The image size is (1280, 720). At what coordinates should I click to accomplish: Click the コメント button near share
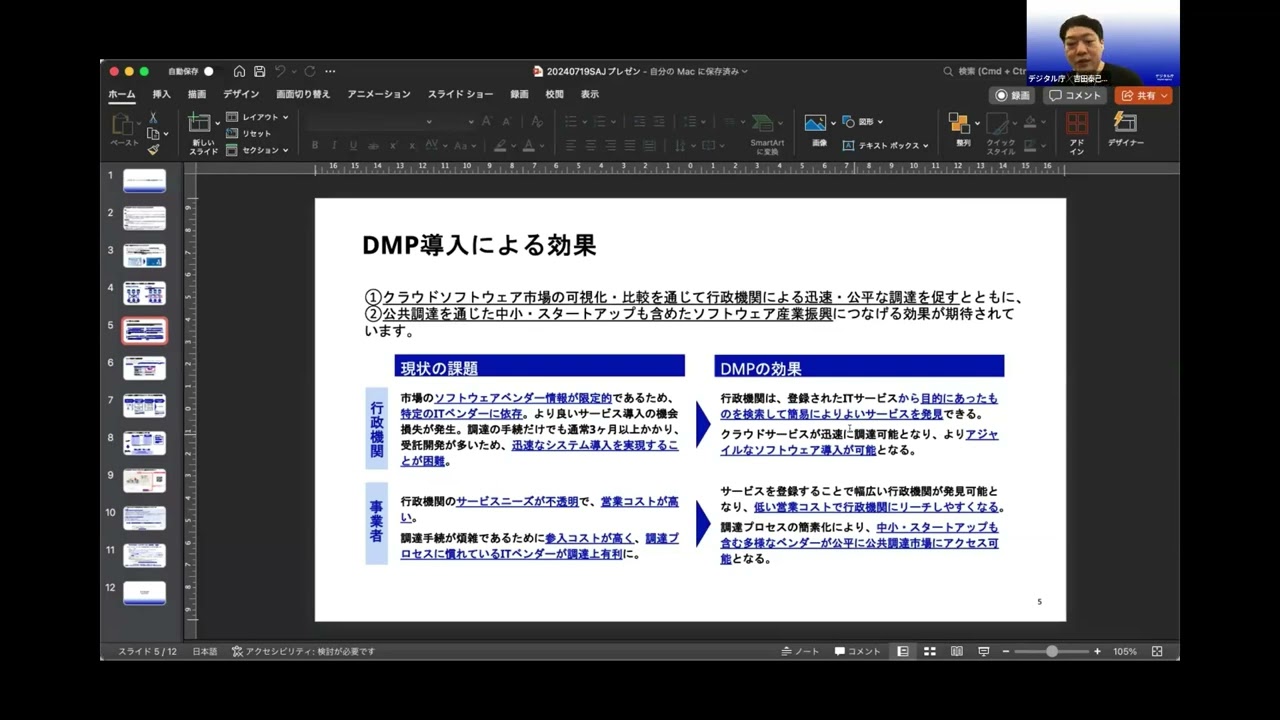1075,95
